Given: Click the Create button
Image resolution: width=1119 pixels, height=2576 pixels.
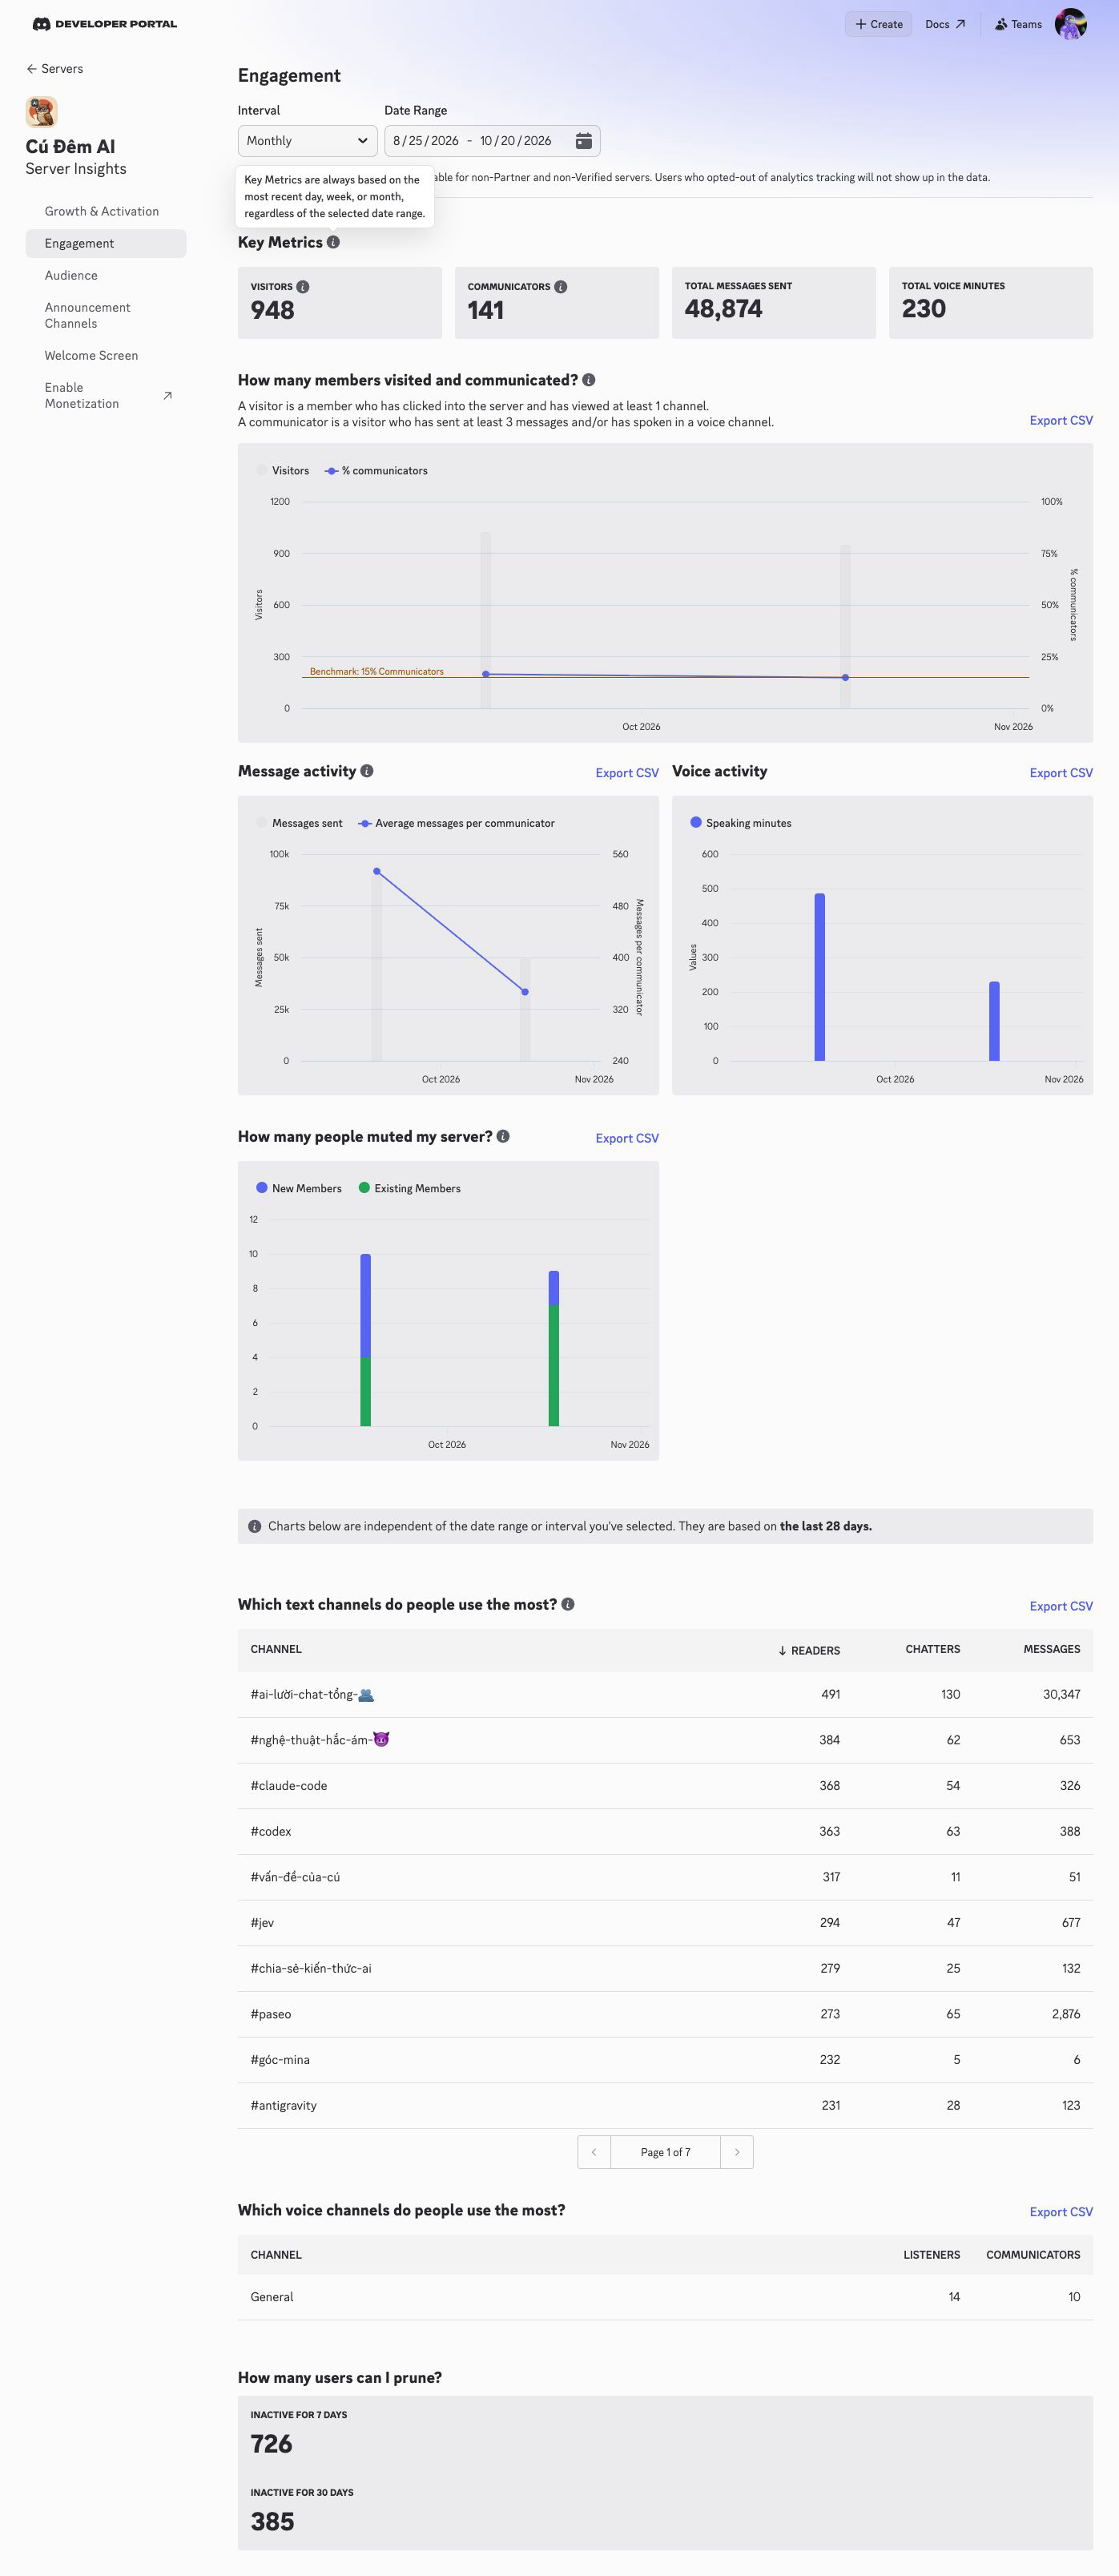Looking at the screenshot, I should point(878,24).
